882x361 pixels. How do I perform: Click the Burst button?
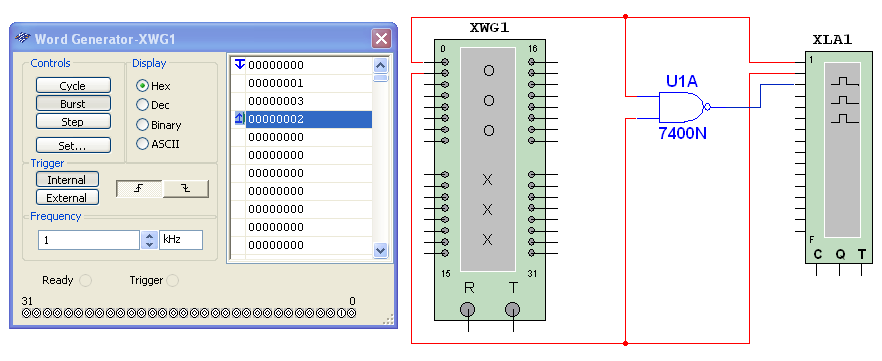tap(73, 103)
